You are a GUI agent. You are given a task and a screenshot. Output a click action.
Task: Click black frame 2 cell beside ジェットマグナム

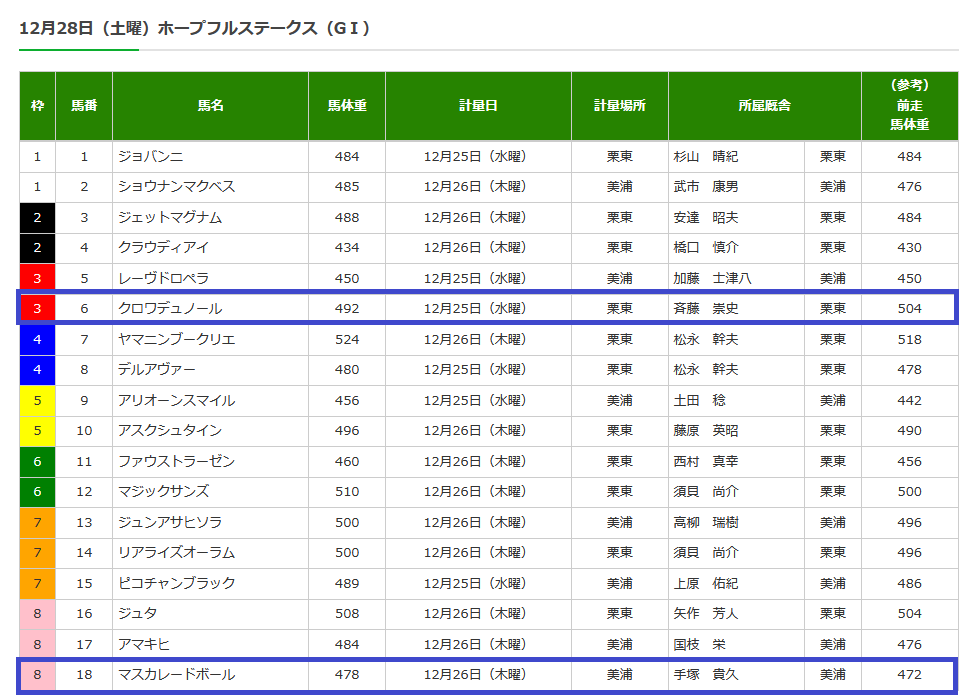point(38,218)
